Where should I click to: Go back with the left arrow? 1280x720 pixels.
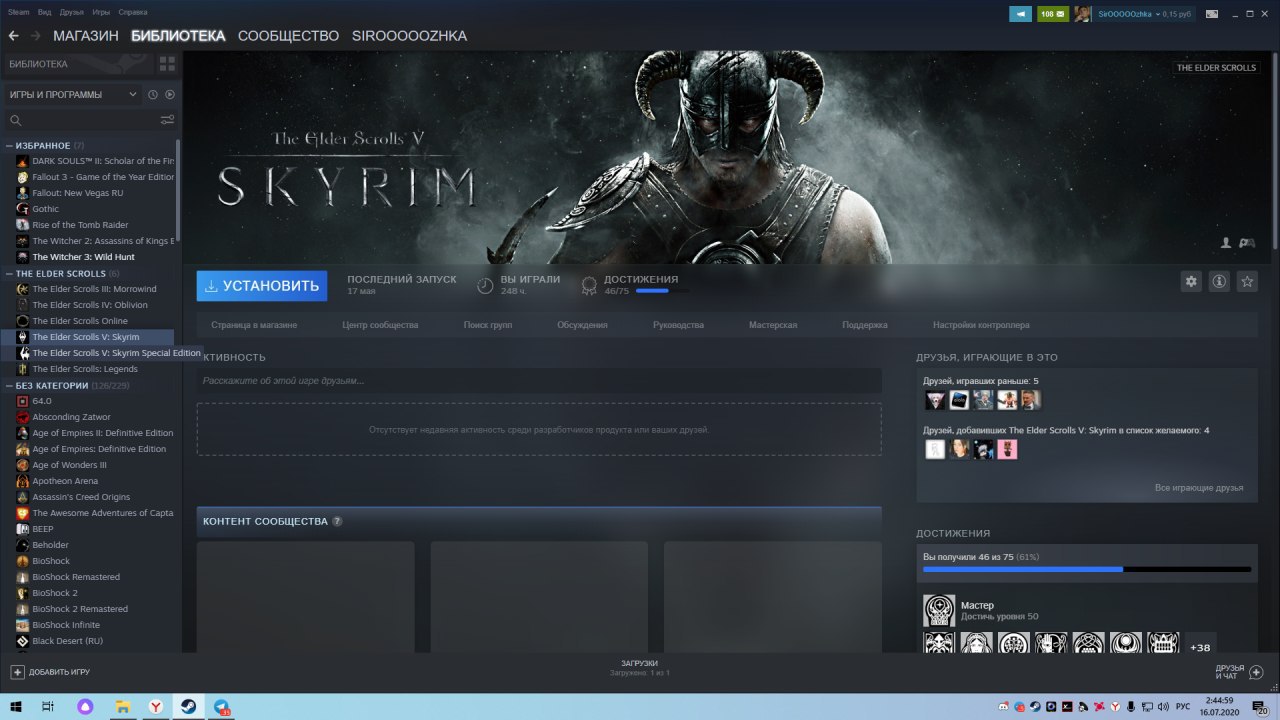click(13, 36)
